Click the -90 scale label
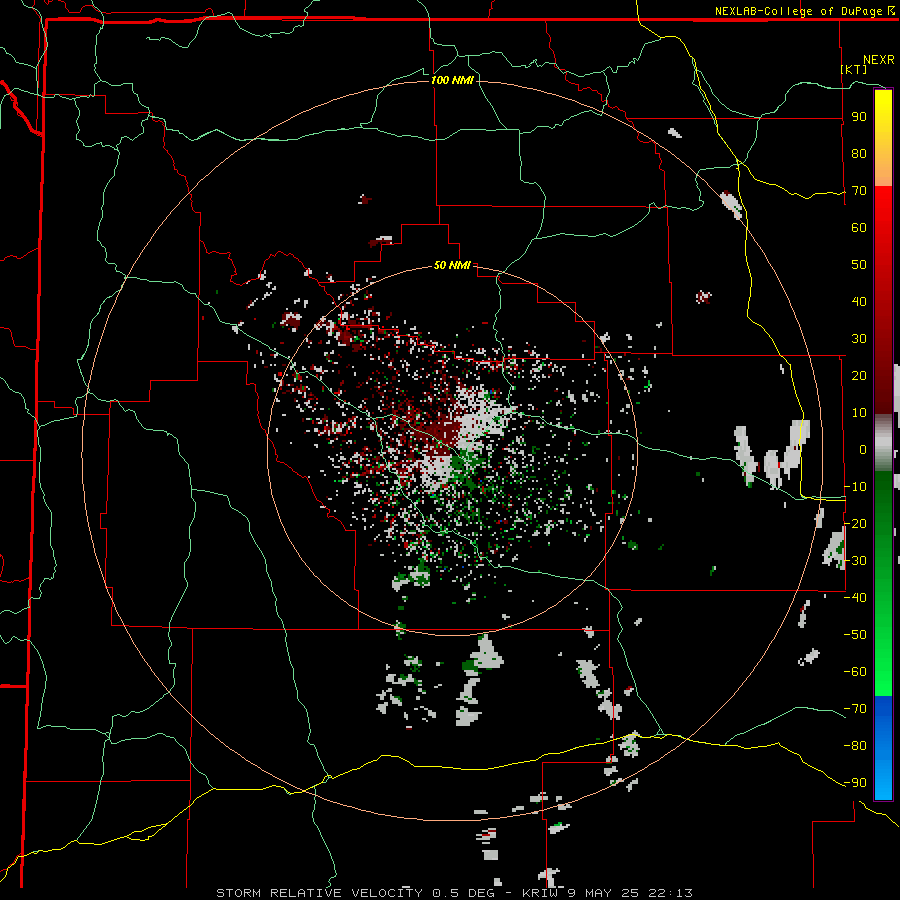This screenshot has height=900, width=900. pyautogui.click(x=855, y=782)
